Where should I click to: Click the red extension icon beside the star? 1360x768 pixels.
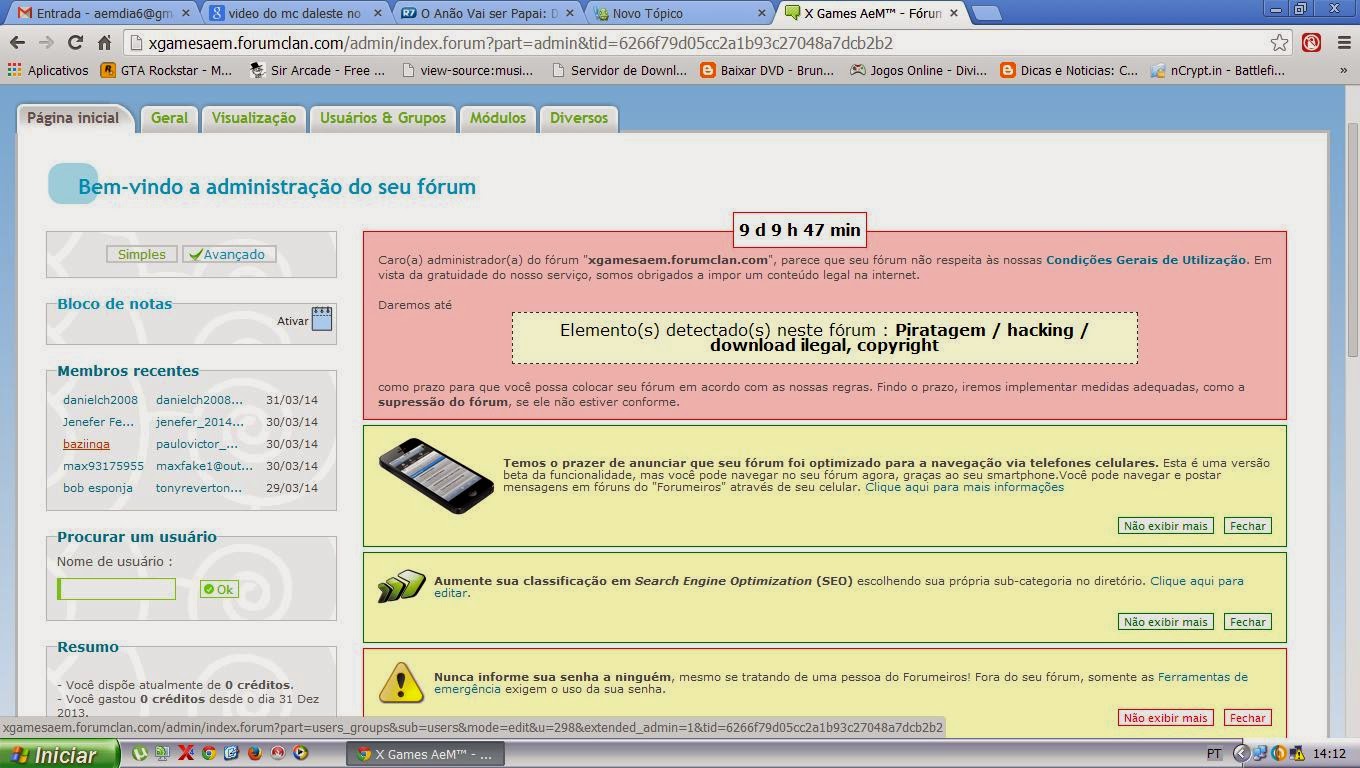1311,43
